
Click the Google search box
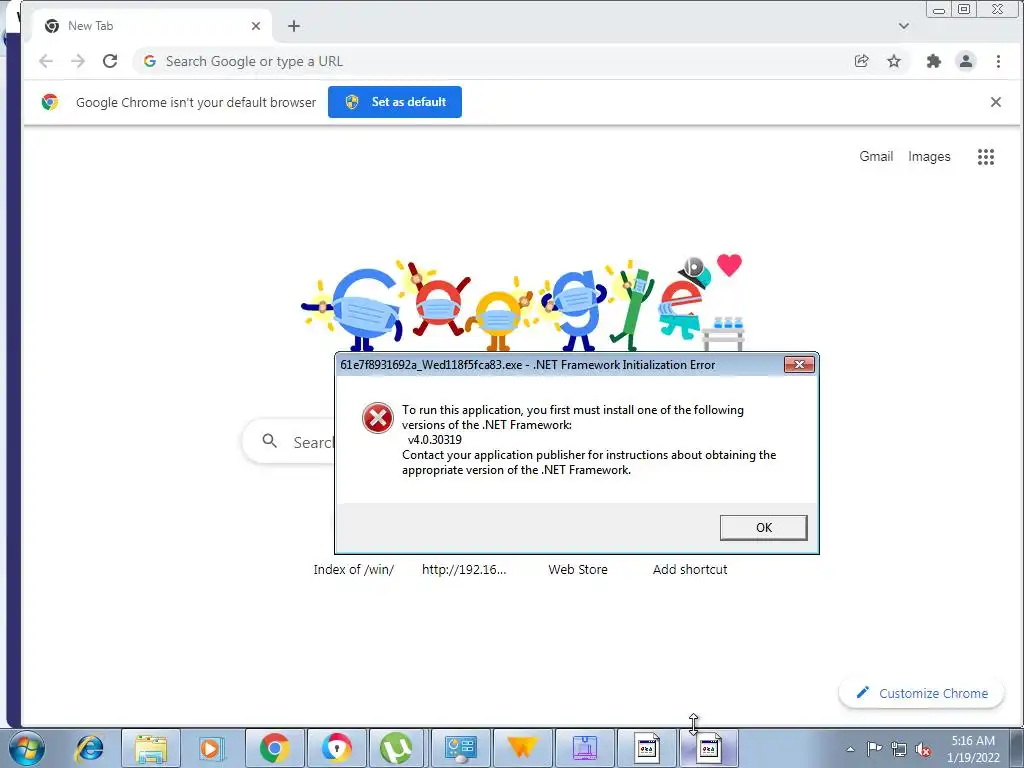click(289, 441)
